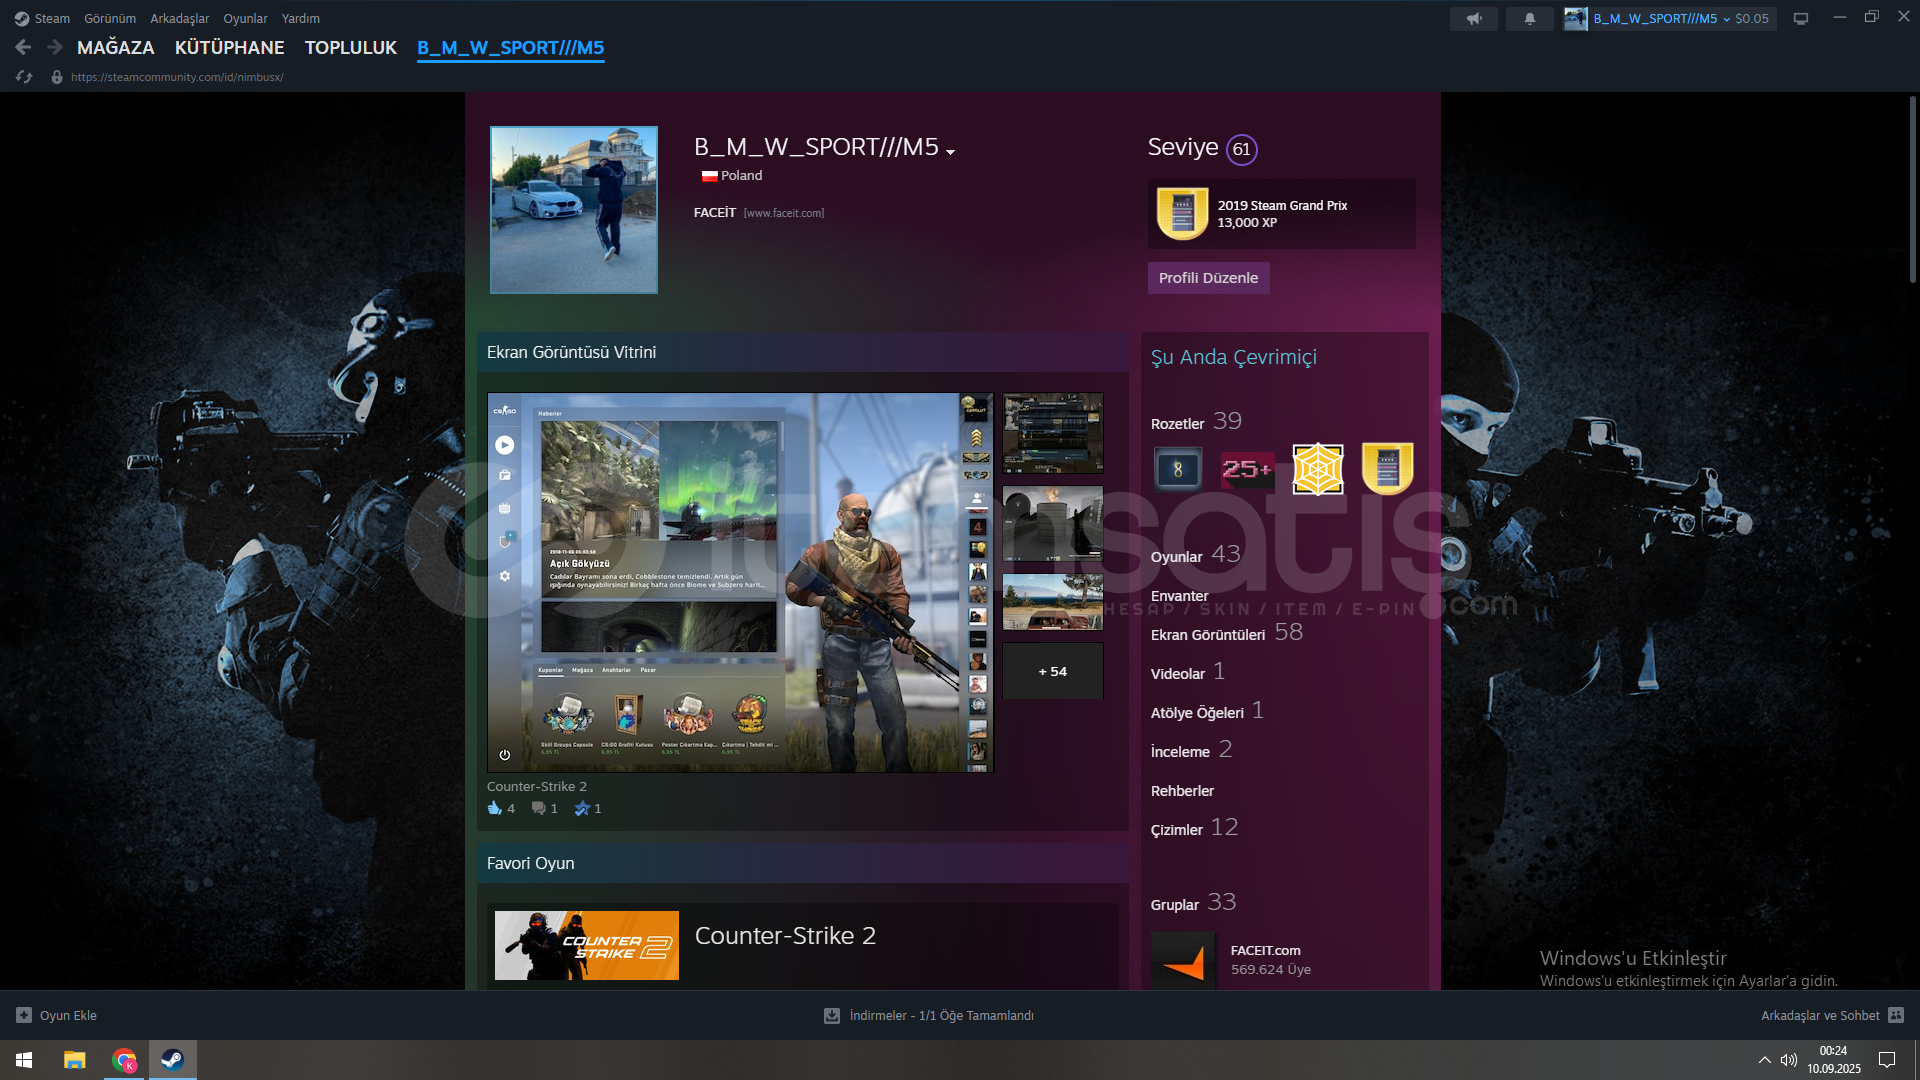Viewport: 1920px width, 1080px height.
Task: Click the lock icon beside the URL
Action: [x=57, y=77]
